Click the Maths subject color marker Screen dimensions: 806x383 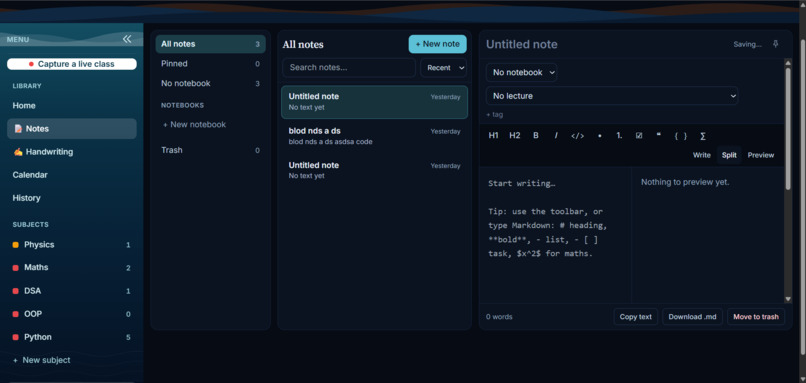[15, 268]
